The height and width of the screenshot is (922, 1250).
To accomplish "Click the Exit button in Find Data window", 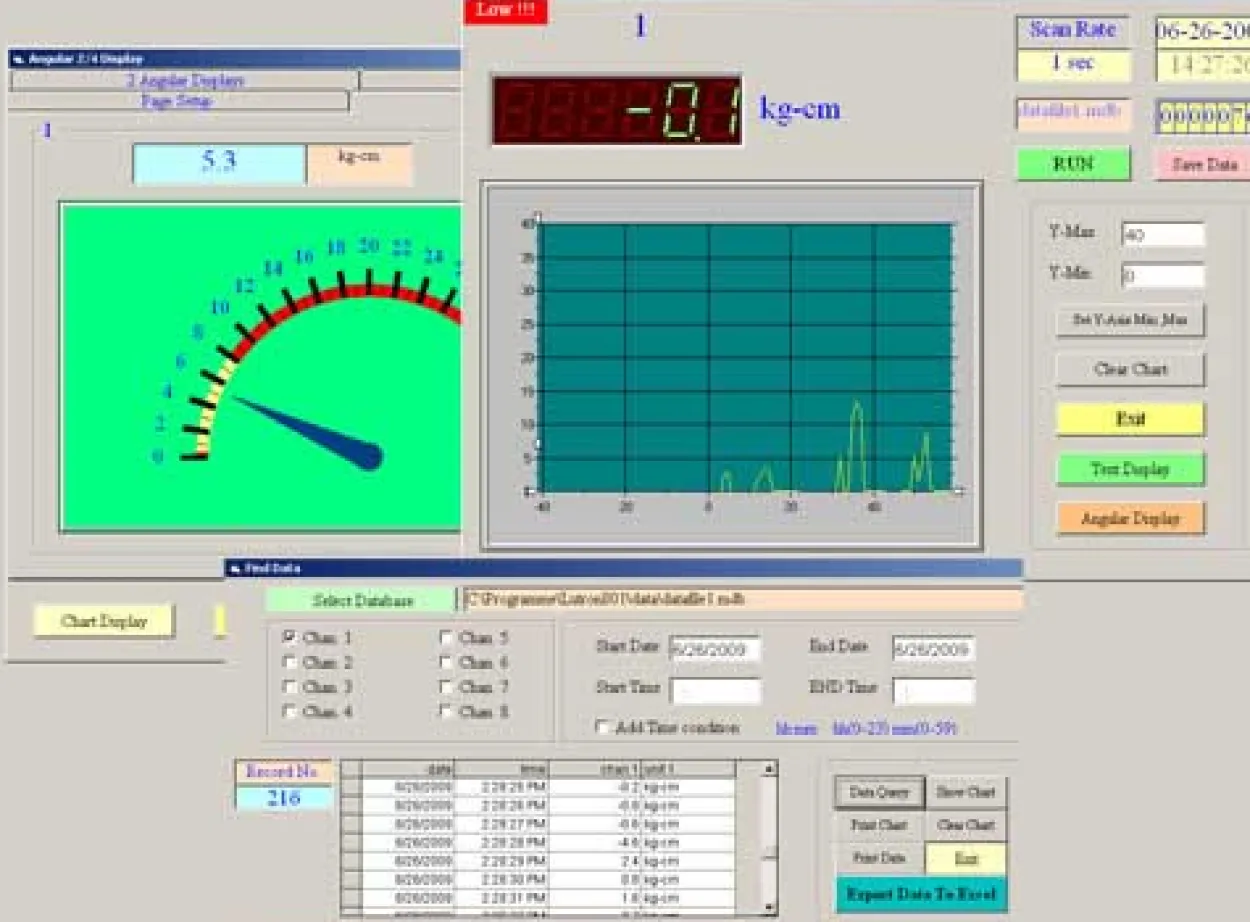I will [966, 859].
